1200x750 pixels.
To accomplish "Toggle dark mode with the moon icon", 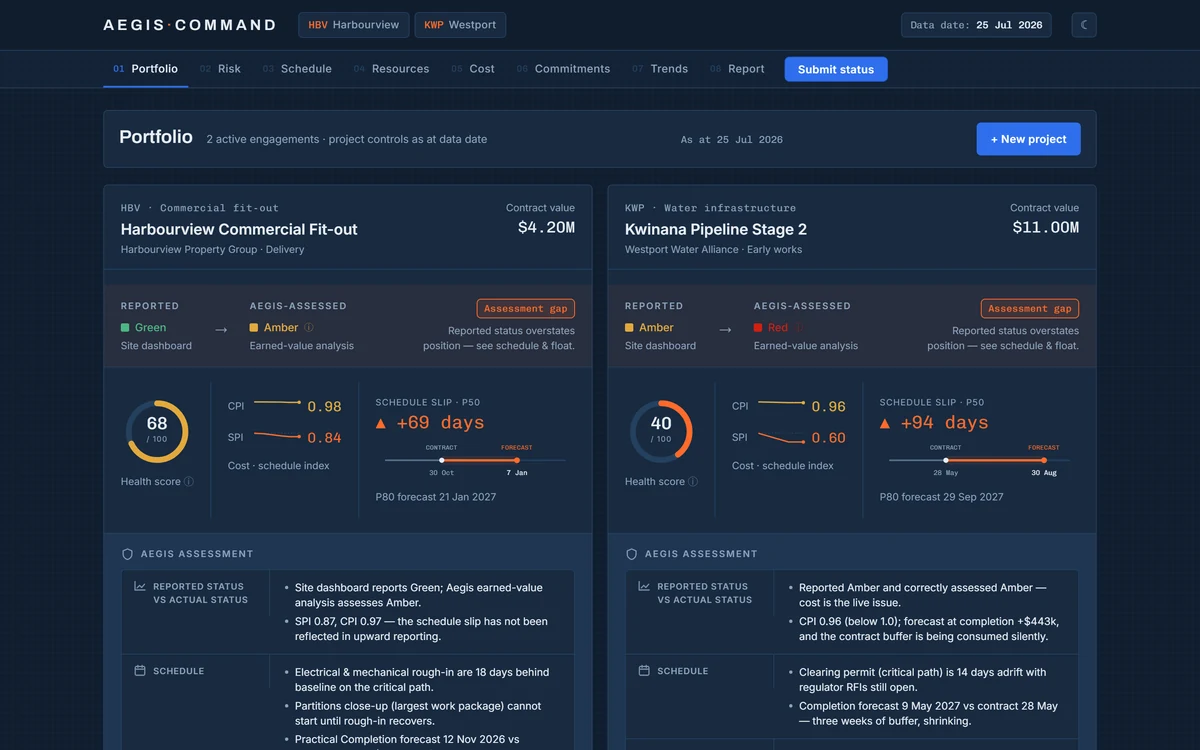I will (x=1084, y=25).
